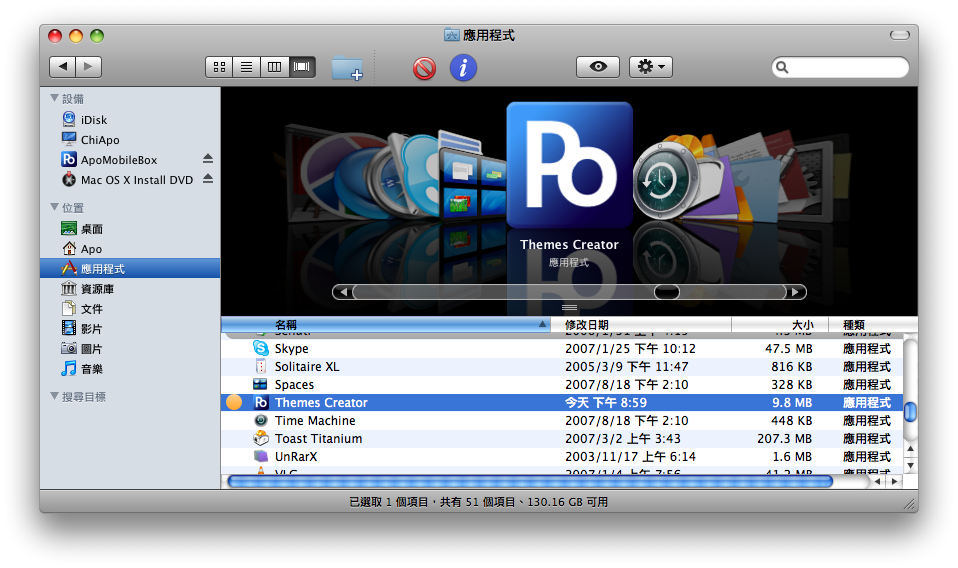Image resolution: width=958 pixels, height=568 pixels.
Task: Sort by 種類 column header
Action: click(x=873, y=325)
